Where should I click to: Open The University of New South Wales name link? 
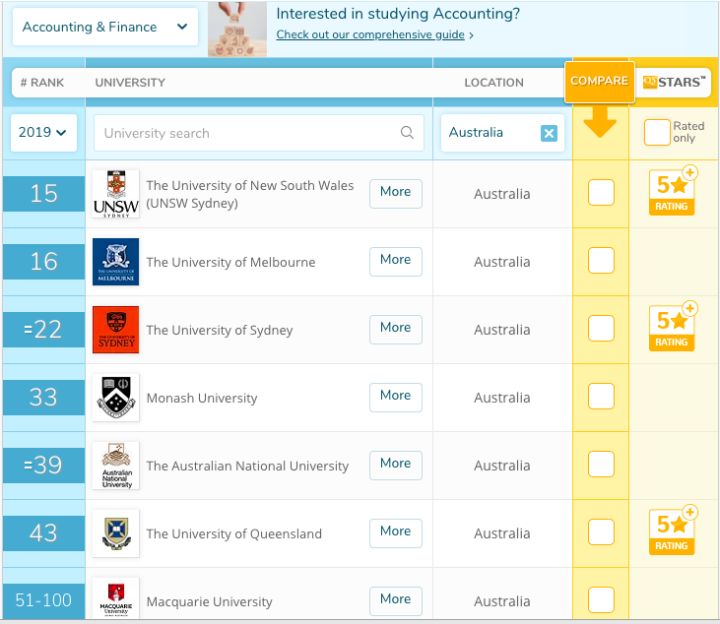[250, 194]
